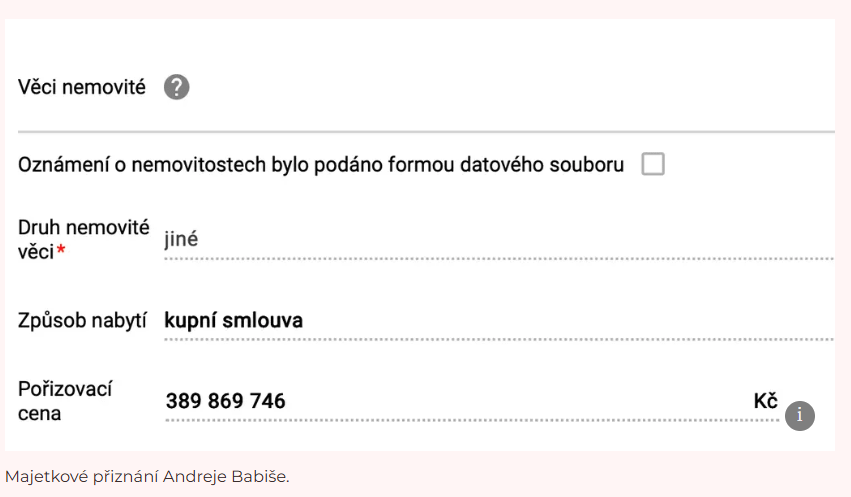Open the help icon beside Věci nemovité
Viewport: 851px width, 497px height.
[176, 87]
